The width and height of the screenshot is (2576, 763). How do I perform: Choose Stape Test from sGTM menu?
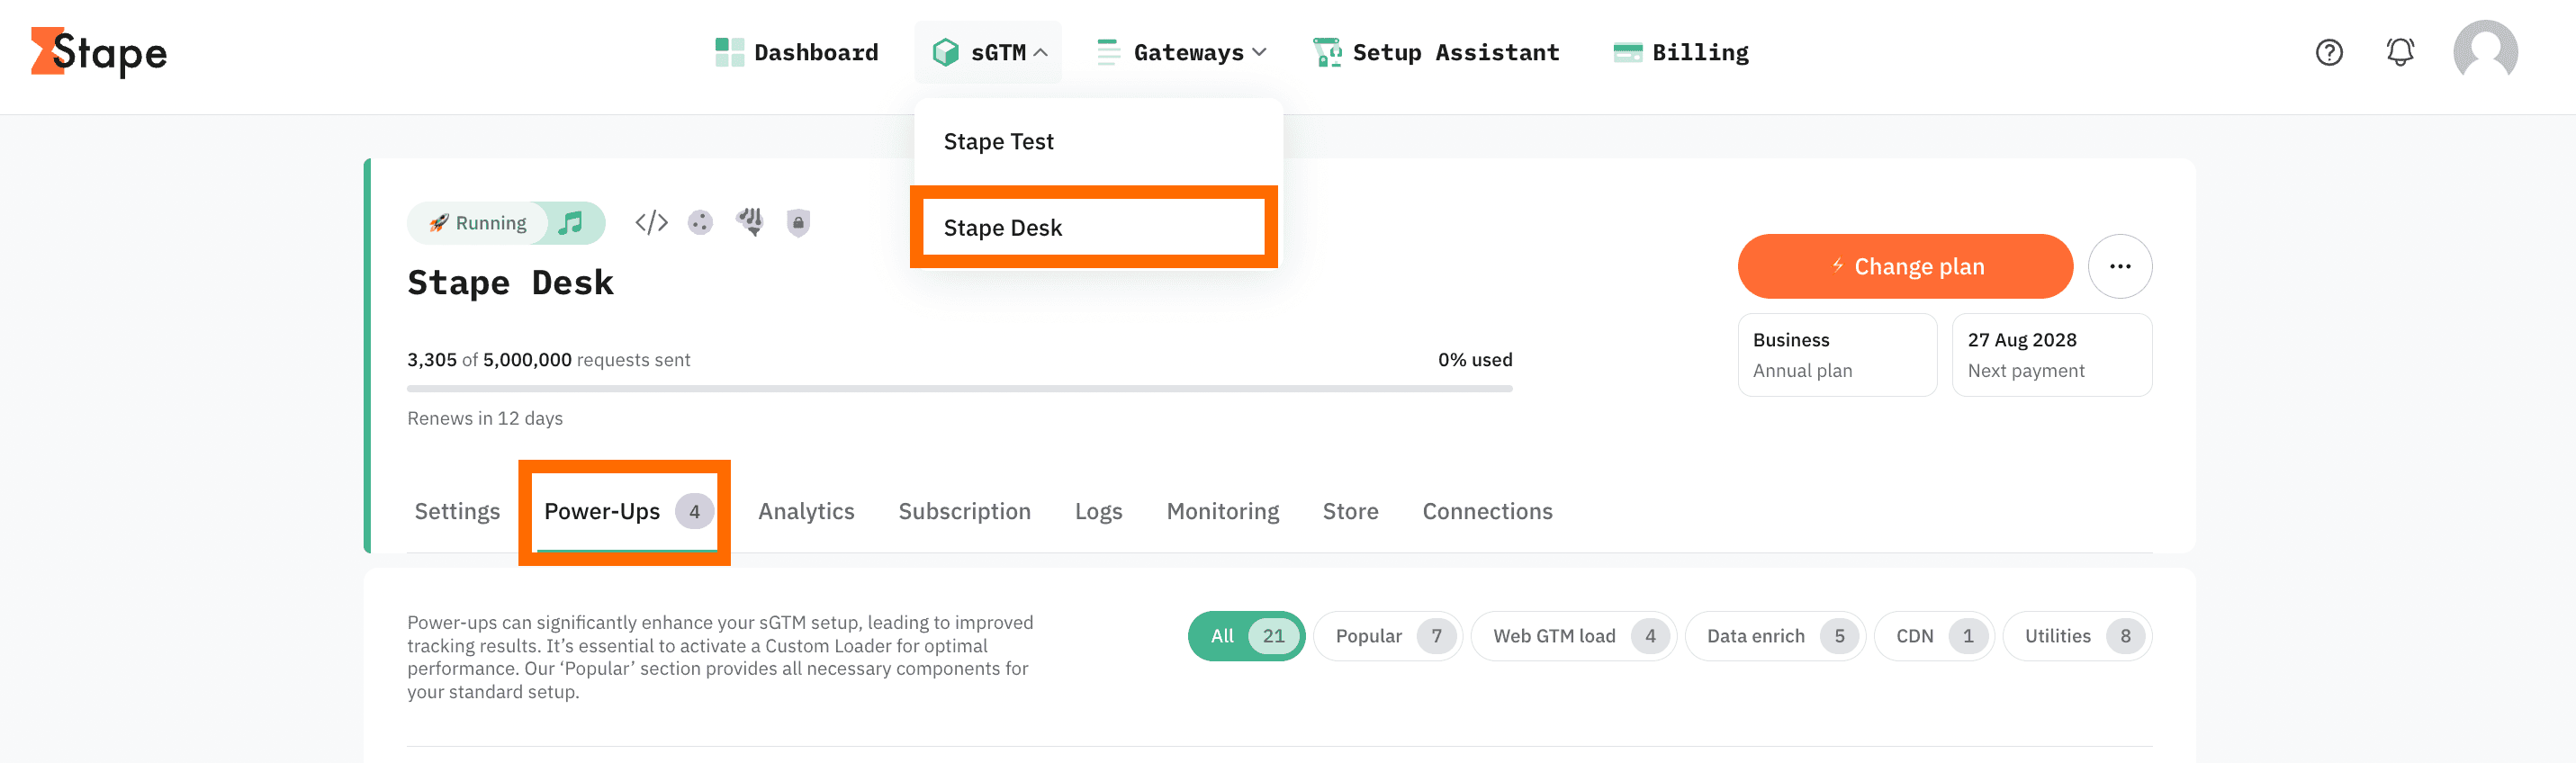[x=998, y=142]
